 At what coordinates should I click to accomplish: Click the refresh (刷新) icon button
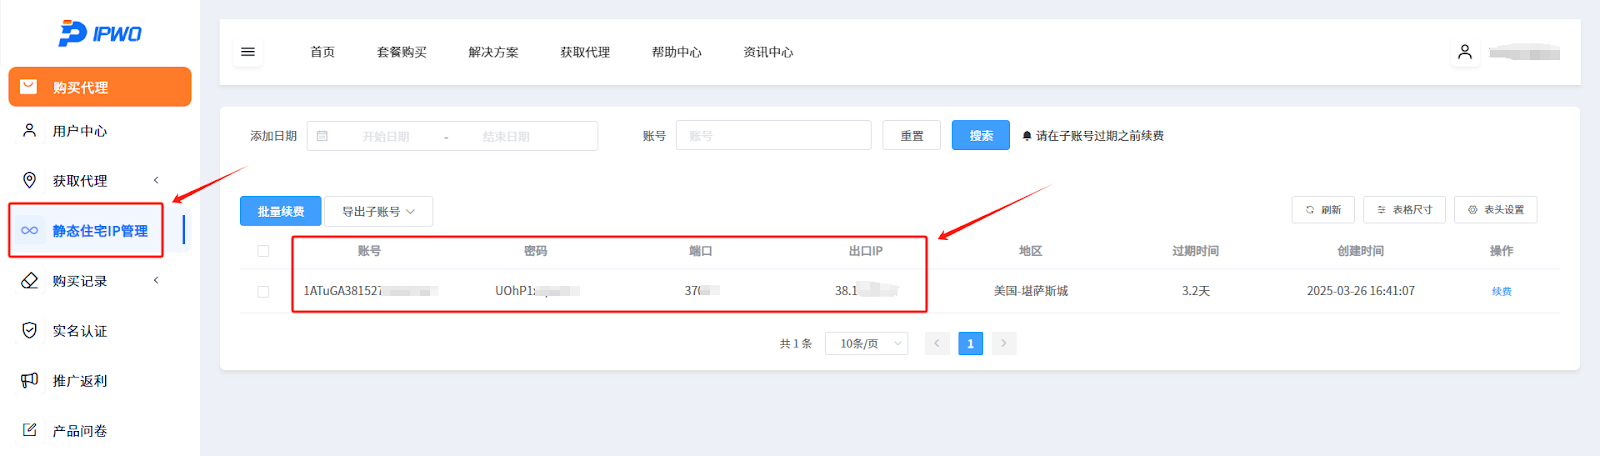tap(1322, 210)
